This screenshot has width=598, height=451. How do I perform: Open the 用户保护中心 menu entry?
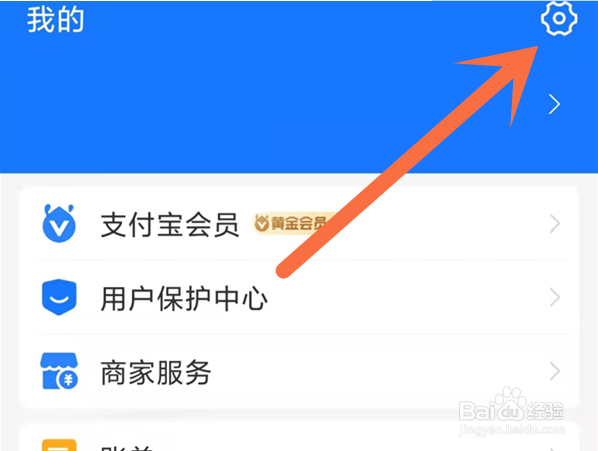point(299,297)
